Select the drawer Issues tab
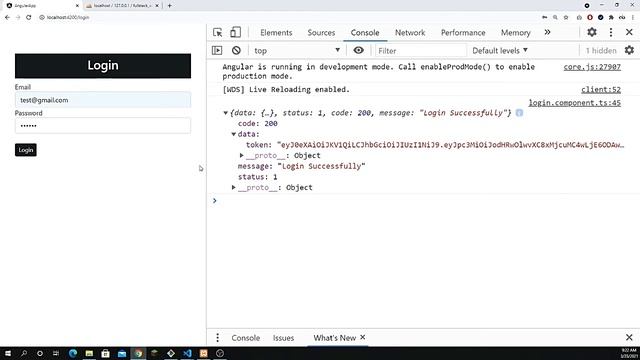The width and height of the screenshot is (640, 360). pos(283,338)
